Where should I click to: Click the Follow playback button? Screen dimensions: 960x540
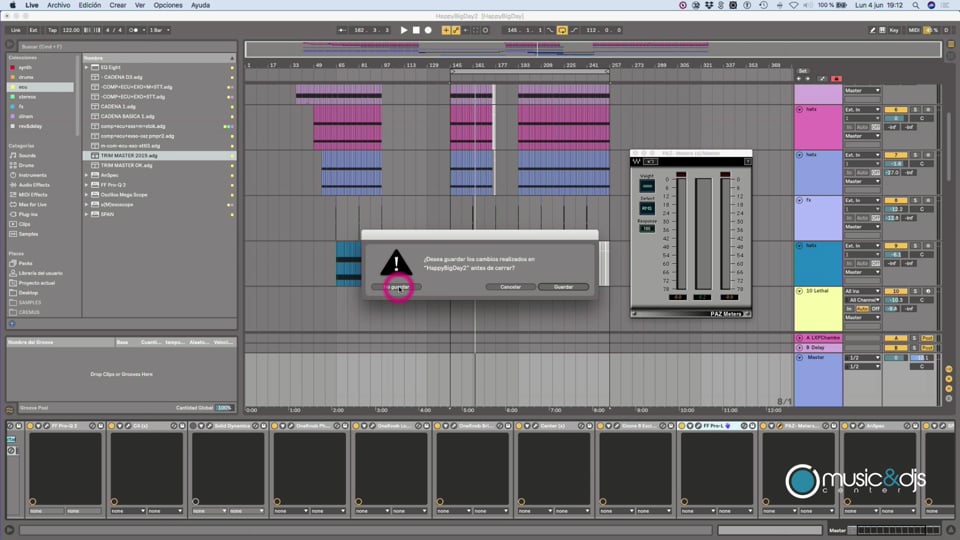[x=342, y=30]
